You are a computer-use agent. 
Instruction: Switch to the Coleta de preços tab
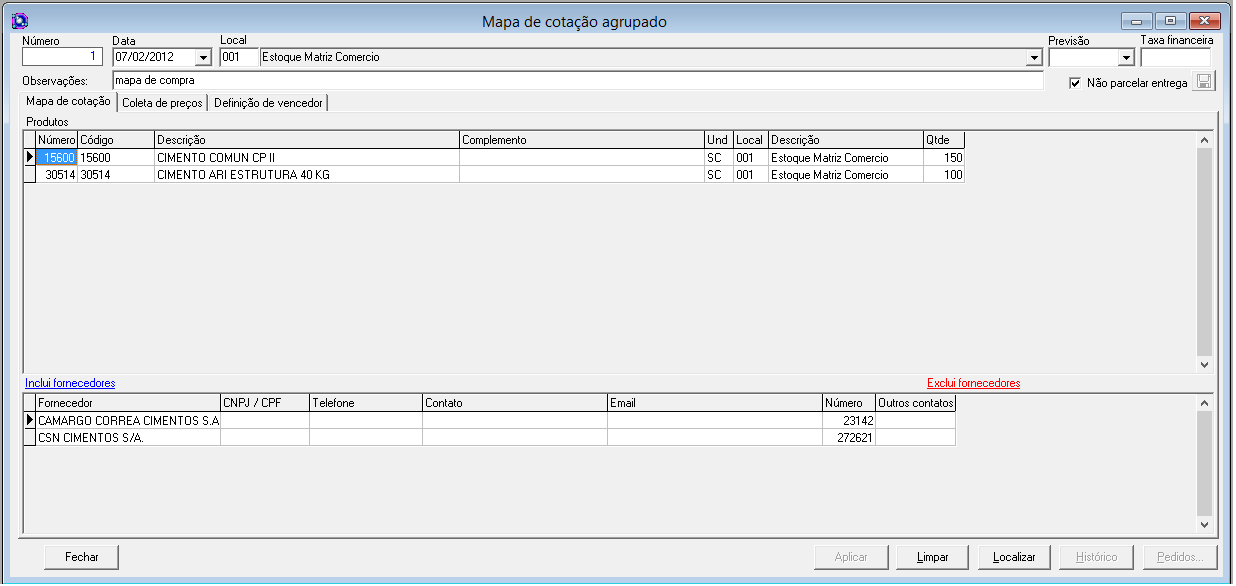tap(162, 102)
